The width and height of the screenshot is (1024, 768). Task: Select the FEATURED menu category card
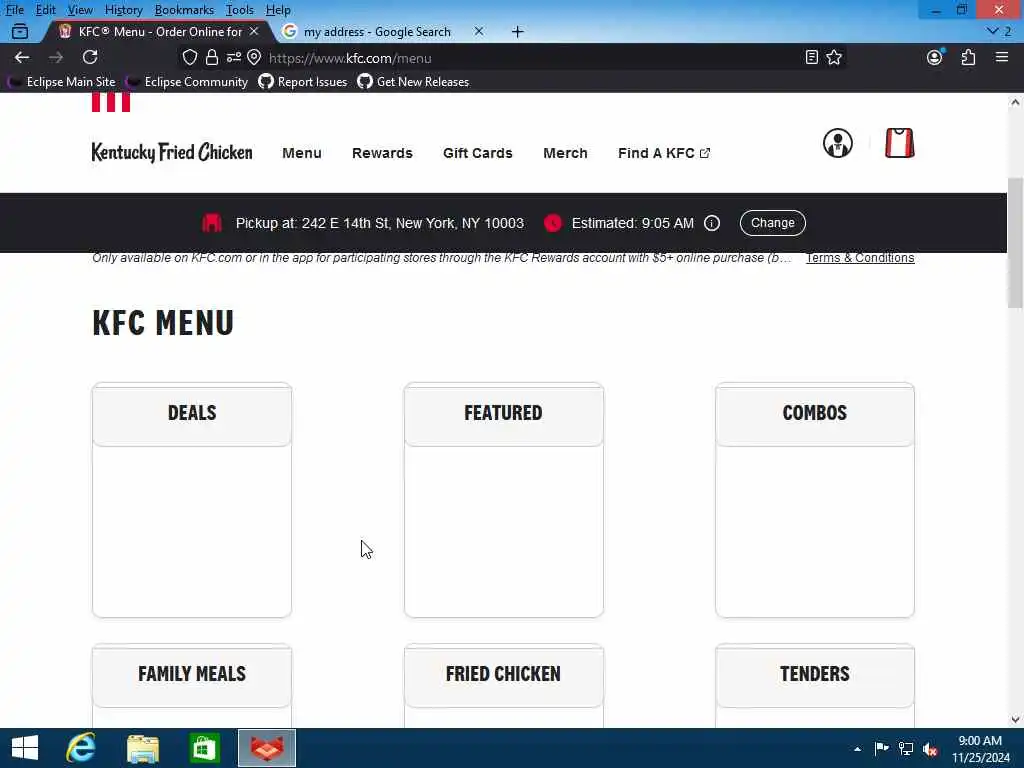pyautogui.click(x=504, y=500)
